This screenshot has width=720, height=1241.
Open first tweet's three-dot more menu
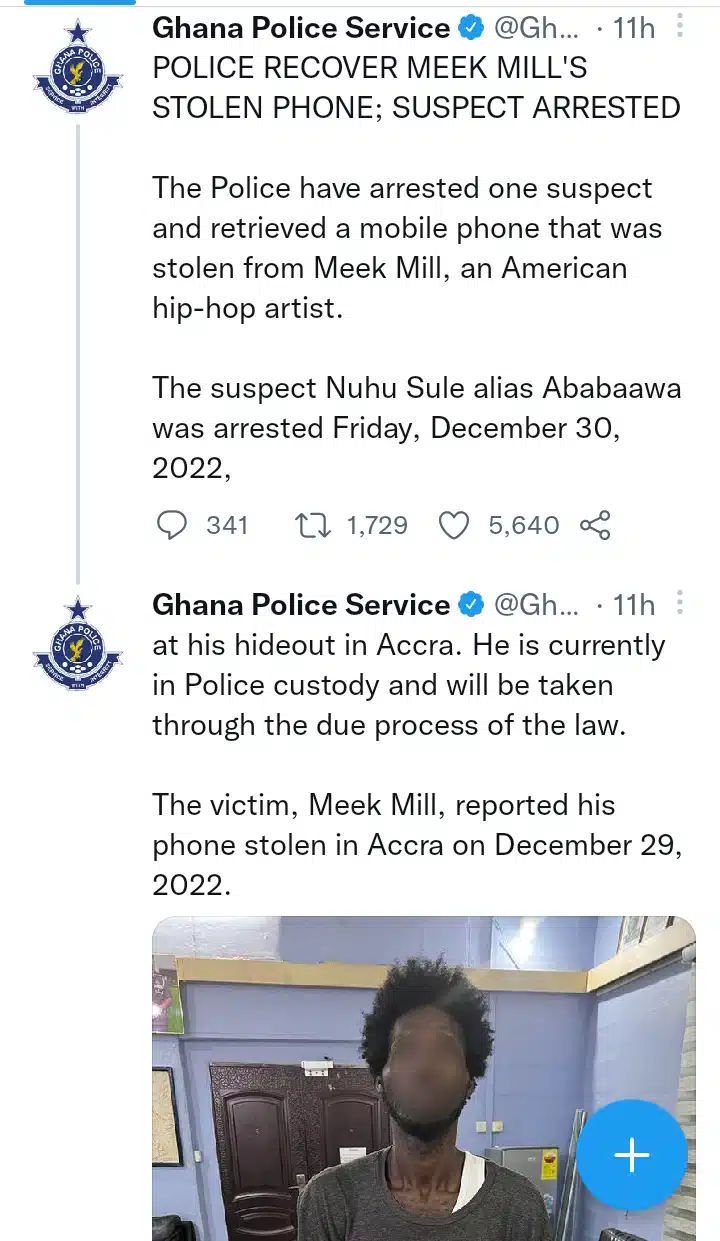(680, 27)
